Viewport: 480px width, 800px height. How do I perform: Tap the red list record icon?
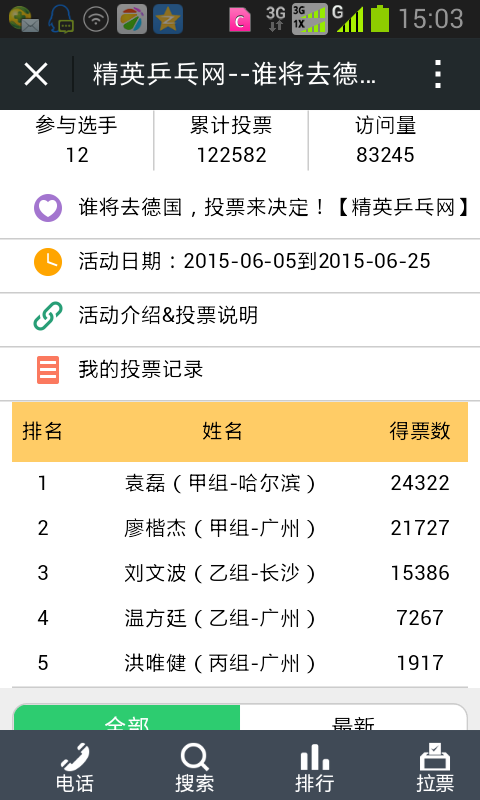(x=48, y=370)
